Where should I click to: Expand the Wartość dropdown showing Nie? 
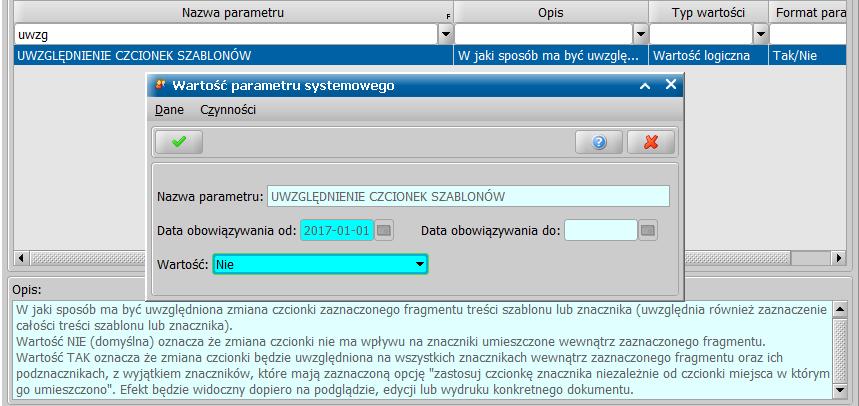point(420,265)
